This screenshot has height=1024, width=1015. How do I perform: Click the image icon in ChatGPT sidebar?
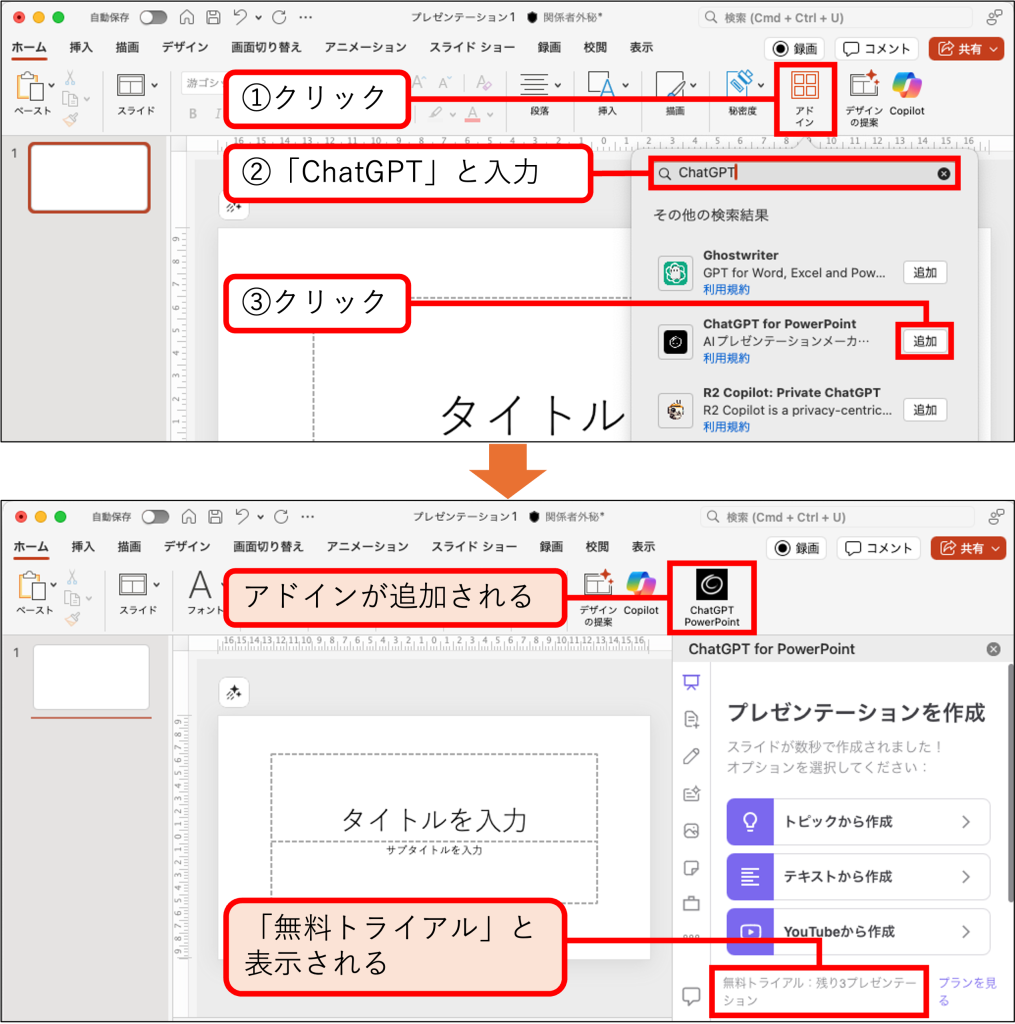tap(691, 831)
